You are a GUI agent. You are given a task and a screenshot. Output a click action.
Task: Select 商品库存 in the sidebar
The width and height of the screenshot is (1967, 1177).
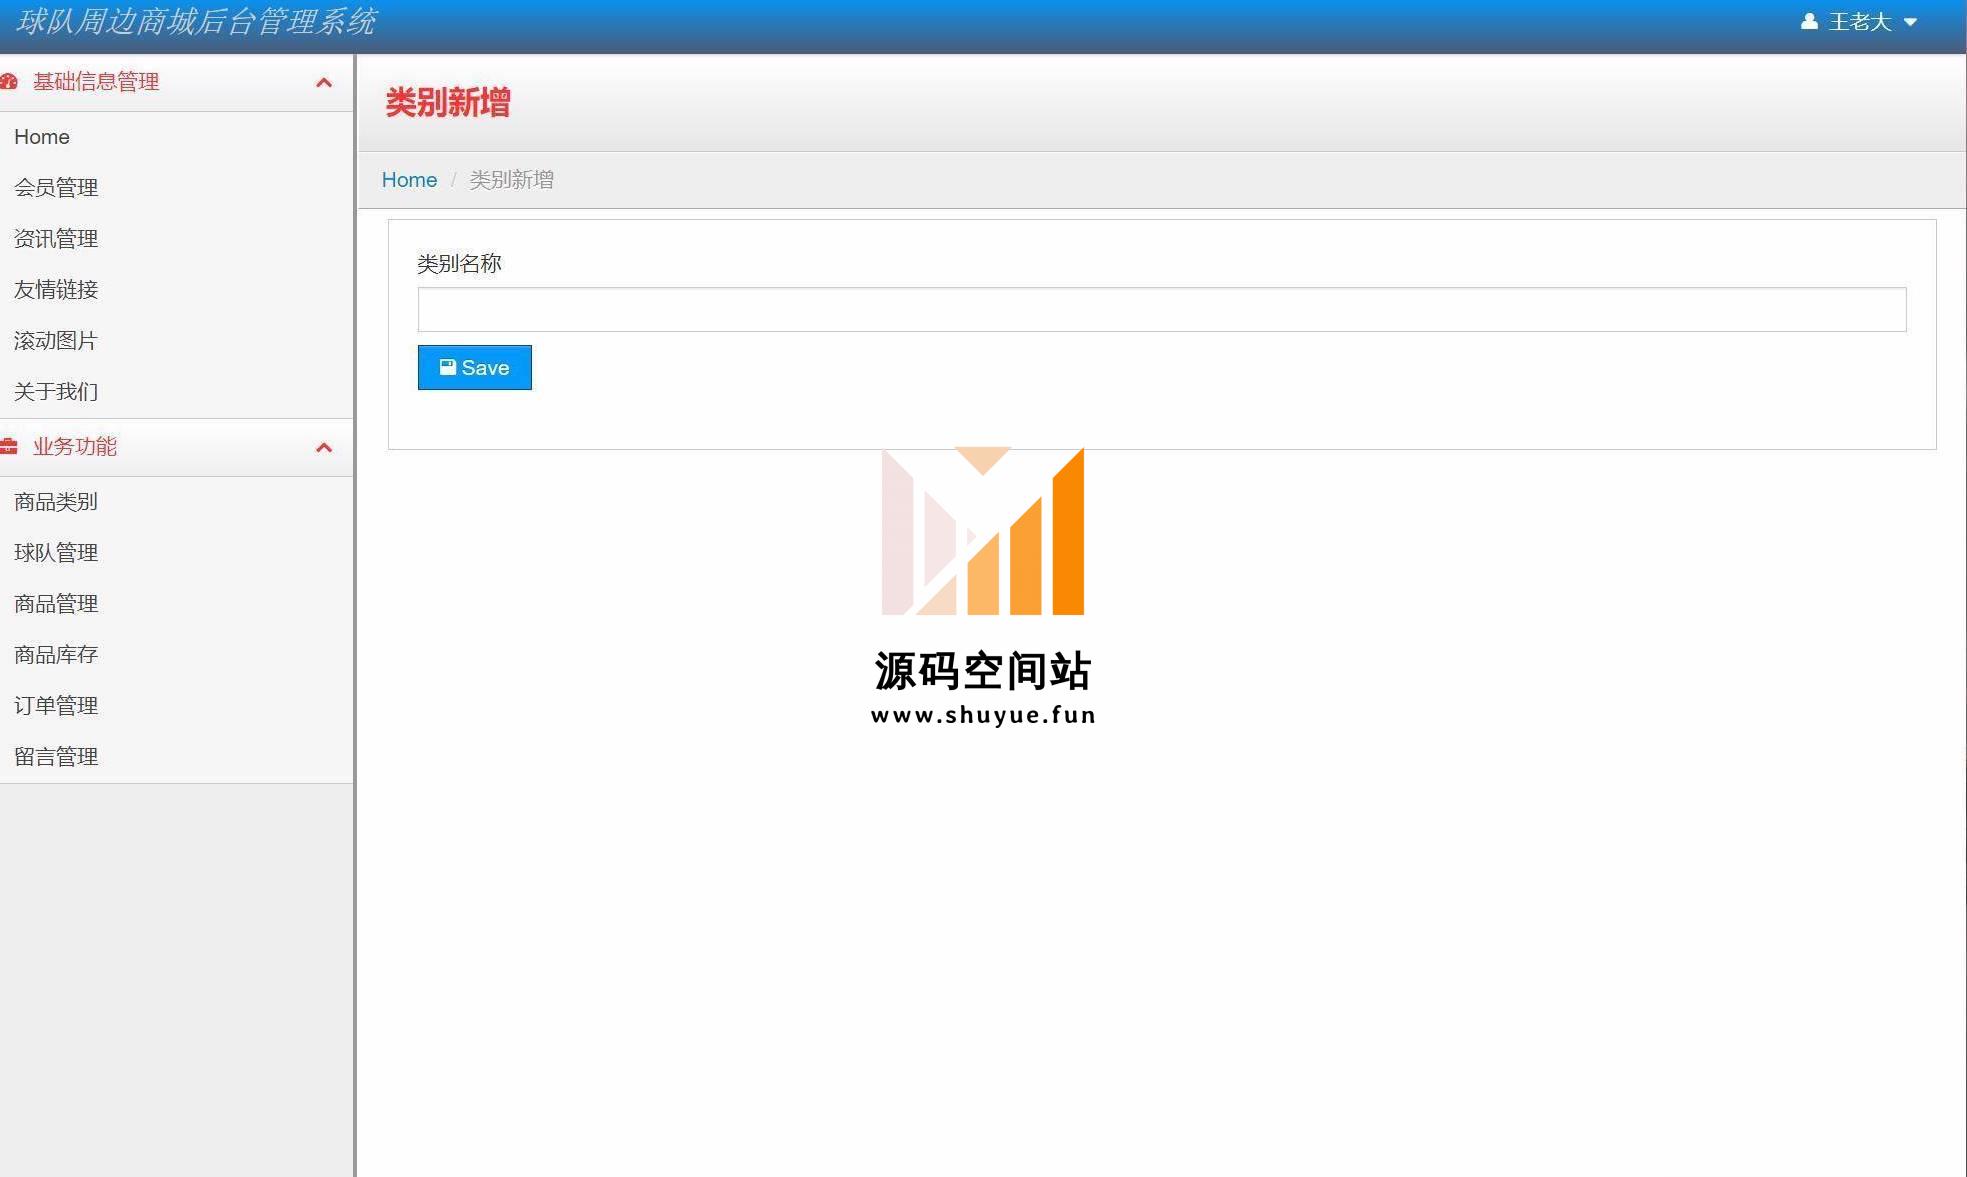(x=56, y=655)
